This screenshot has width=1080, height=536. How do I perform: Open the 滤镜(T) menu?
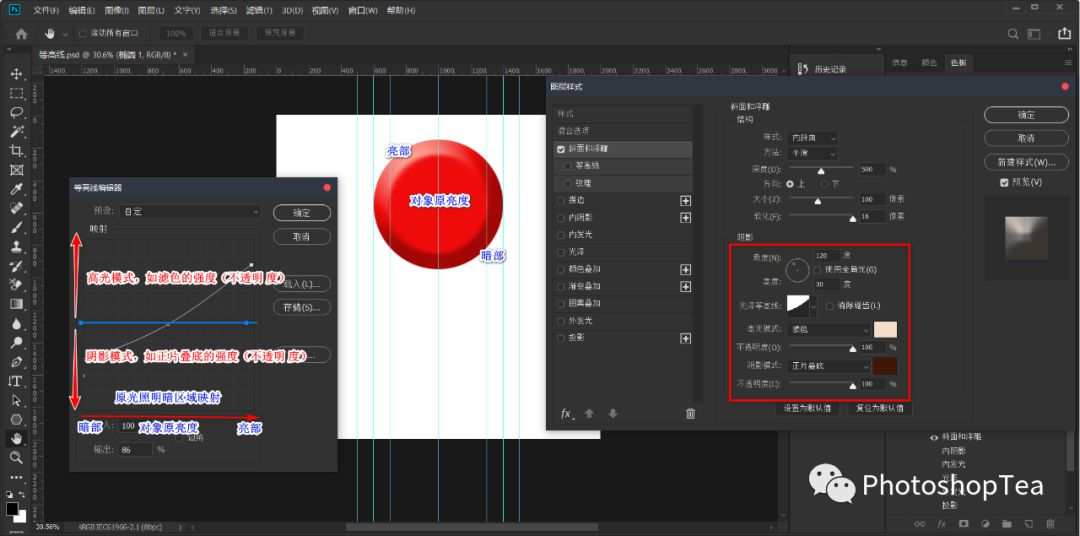(259, 11)
